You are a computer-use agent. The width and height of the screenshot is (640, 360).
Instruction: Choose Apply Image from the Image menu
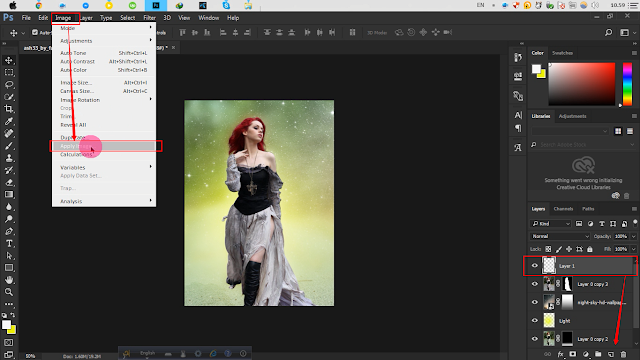pos(104,146)
